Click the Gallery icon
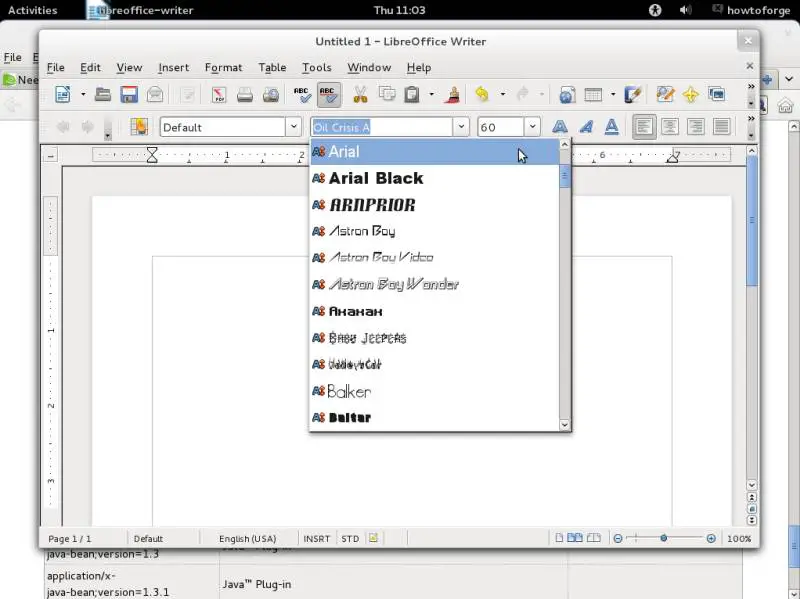800x599 pixels. point(716,94)
